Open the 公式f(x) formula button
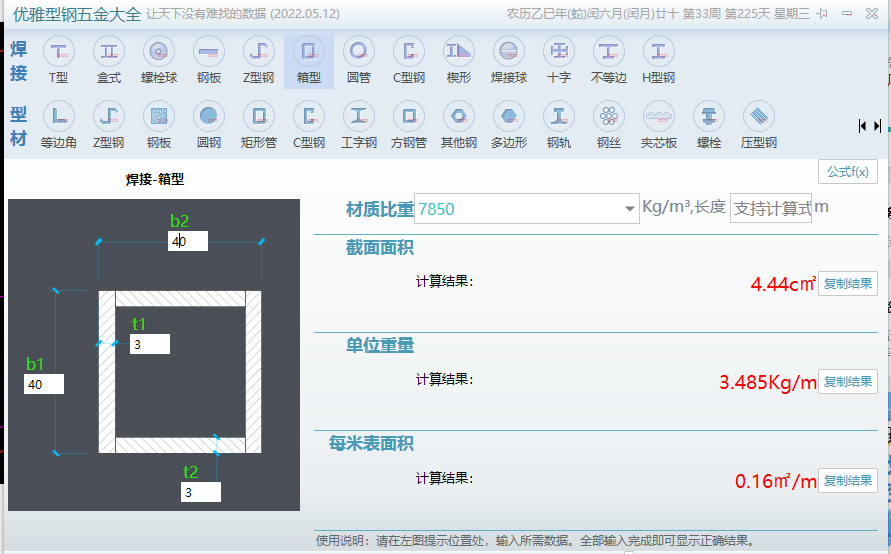The image size is (891, 554). click(x=848, y=172)
